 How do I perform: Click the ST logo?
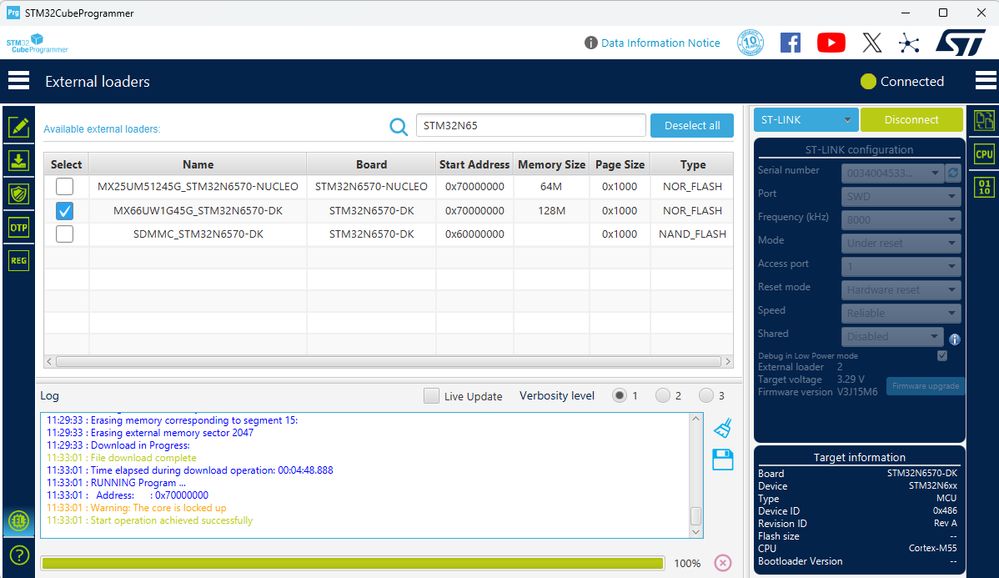961,43
